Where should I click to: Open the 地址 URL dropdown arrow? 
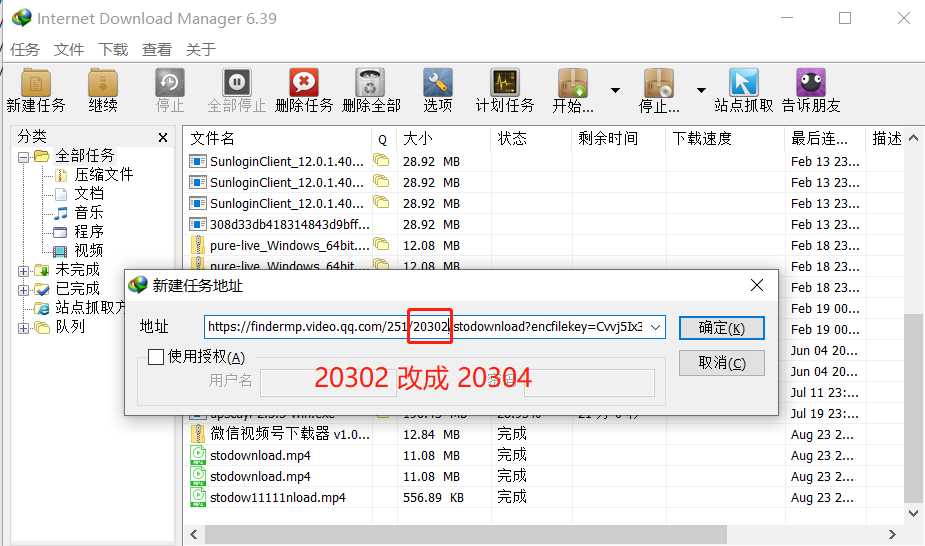point(655,327)
